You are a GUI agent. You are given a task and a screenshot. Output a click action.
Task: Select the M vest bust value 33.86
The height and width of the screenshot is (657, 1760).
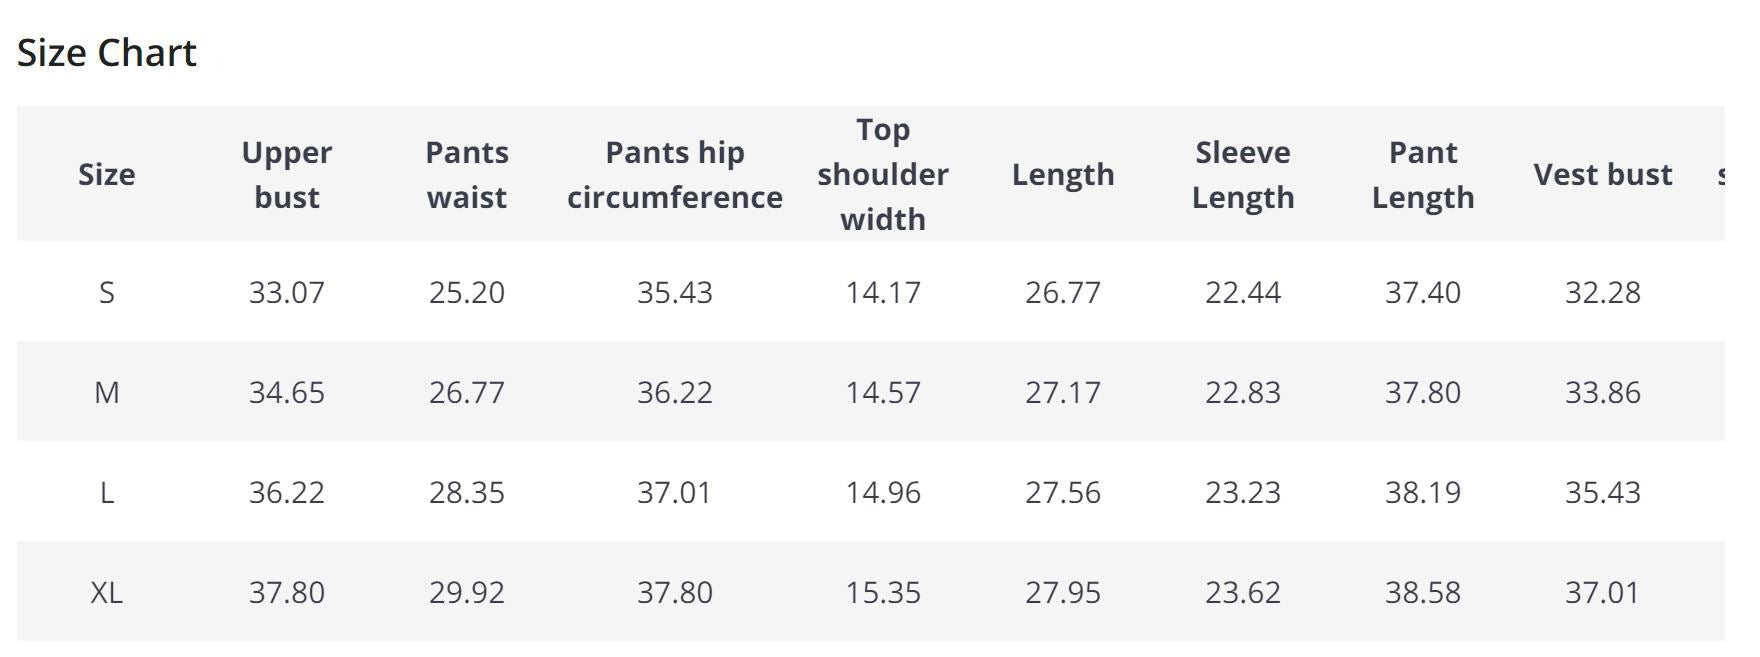coord(1602,392)
